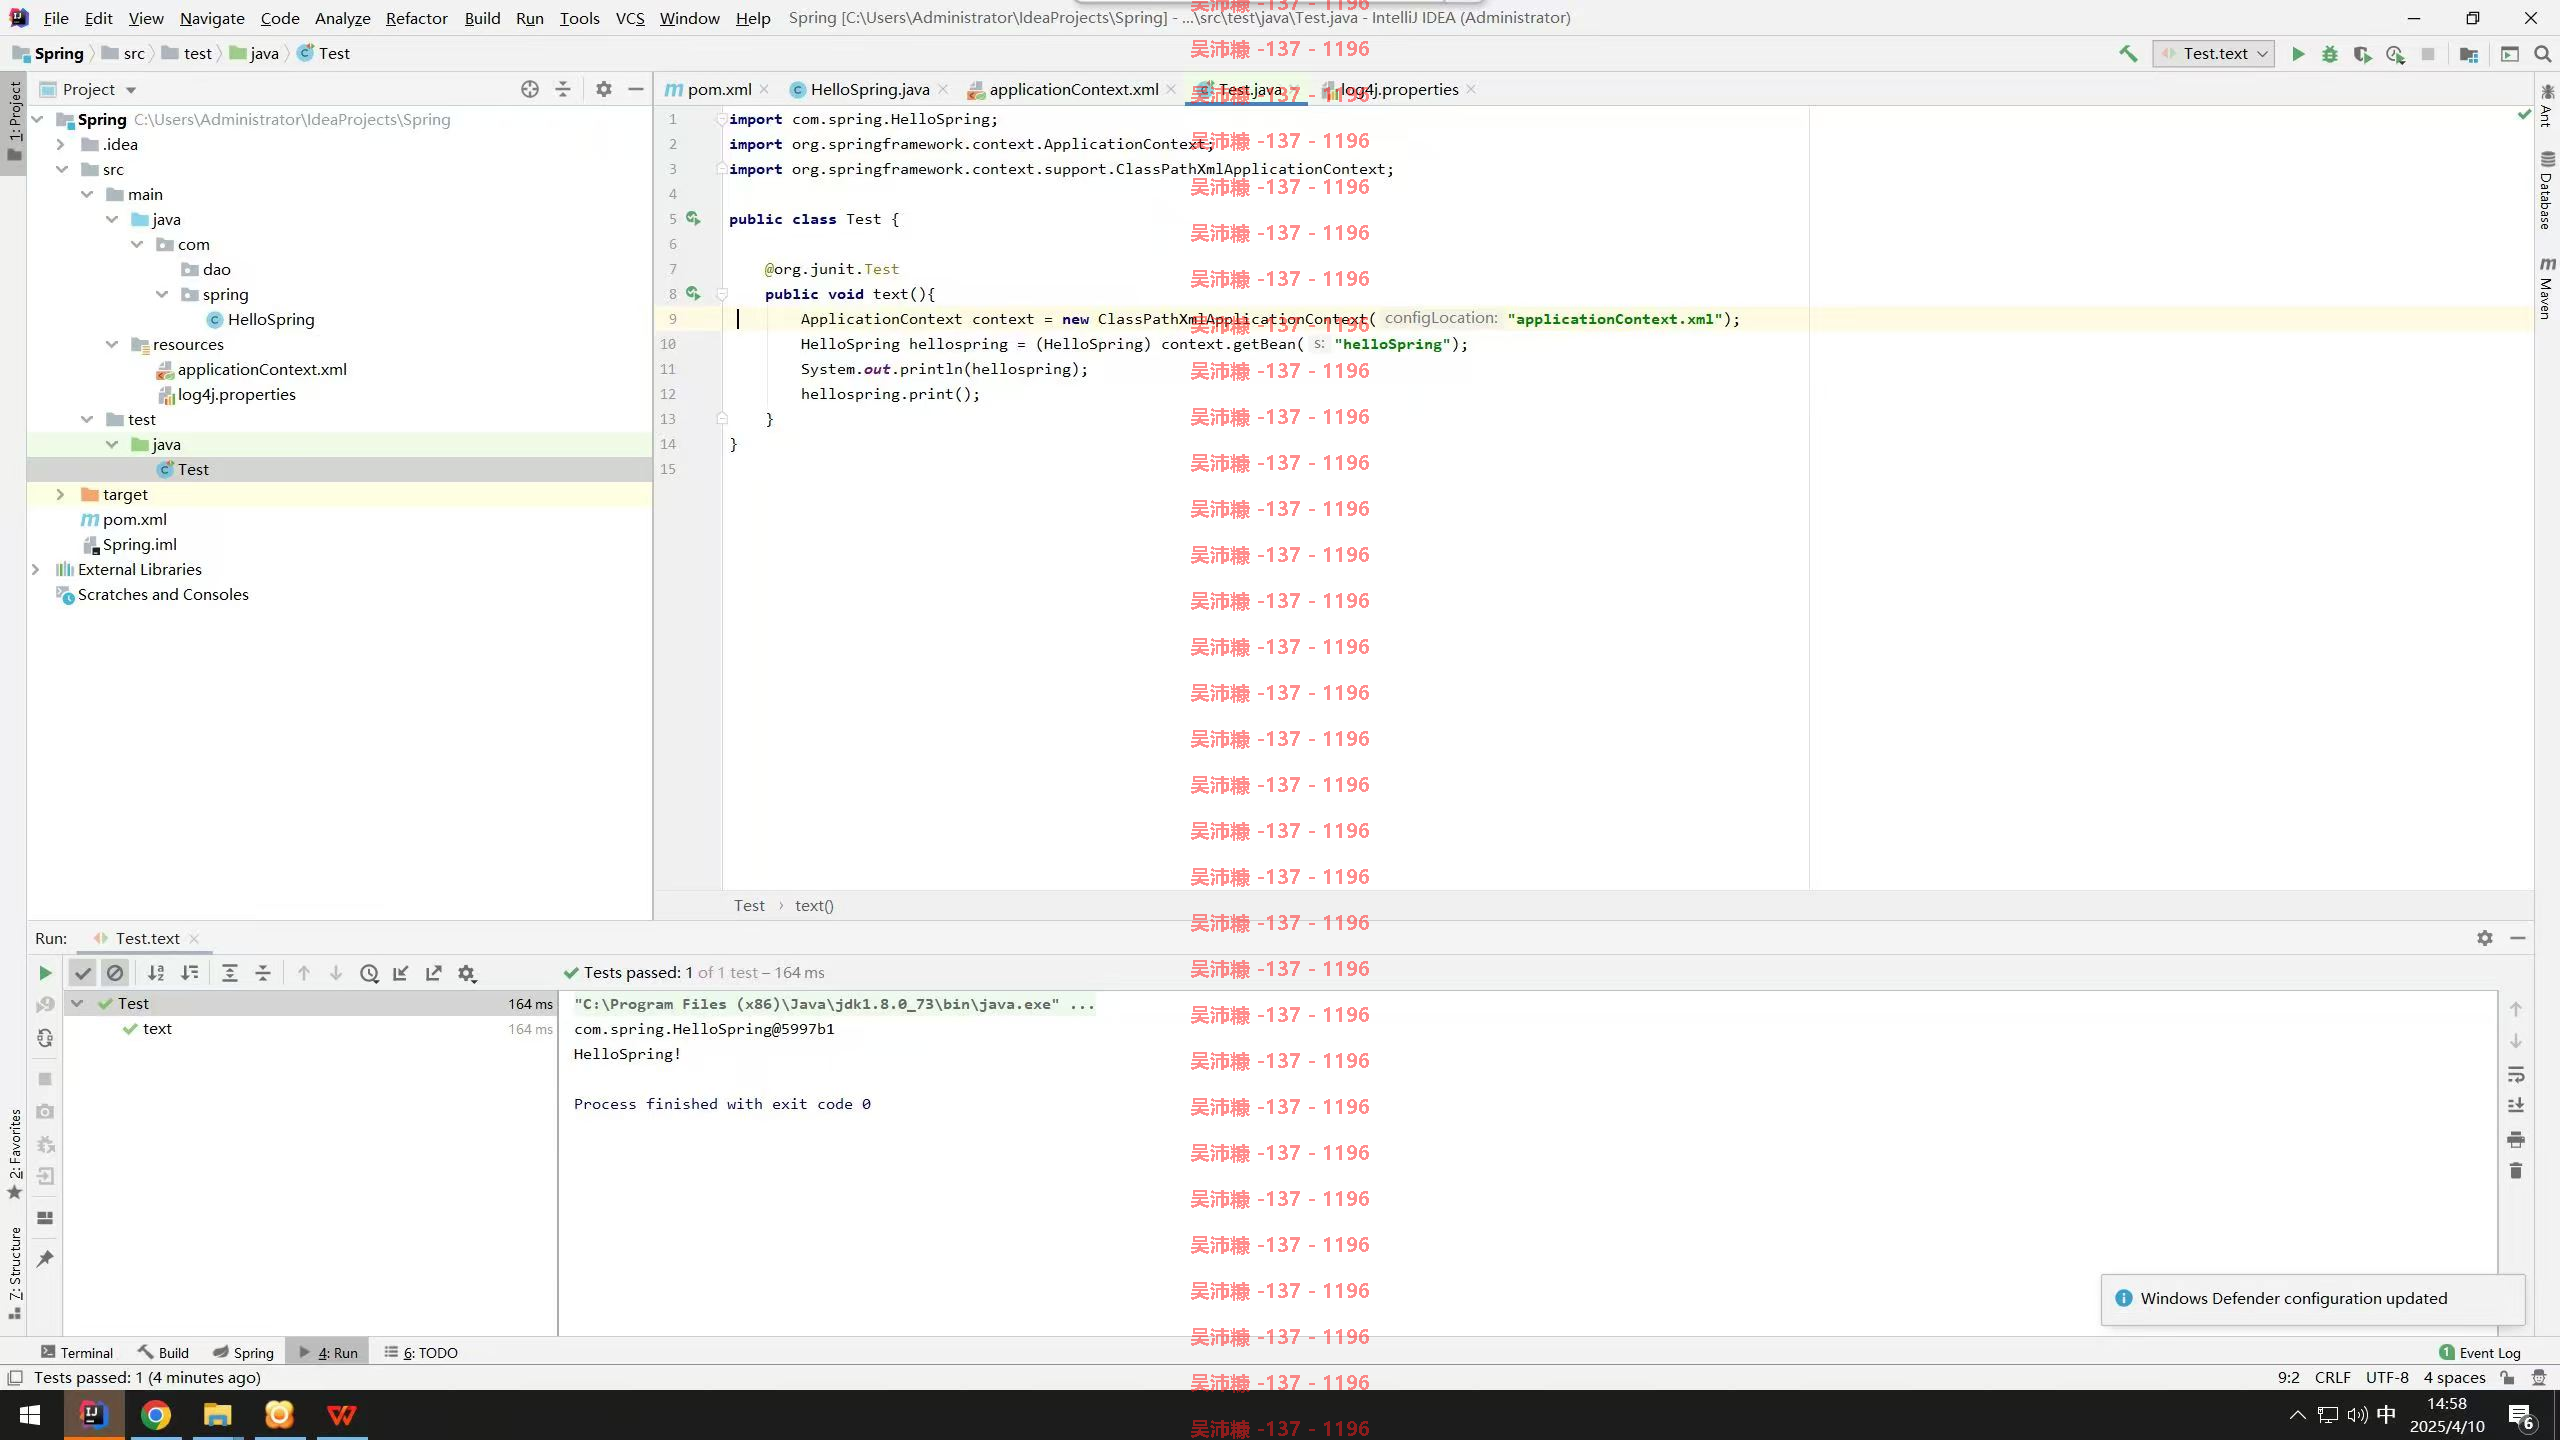Open Test.text run configuration dropdown
This screenshot has height=1440, width=2560.
[x=2214, y=54]
